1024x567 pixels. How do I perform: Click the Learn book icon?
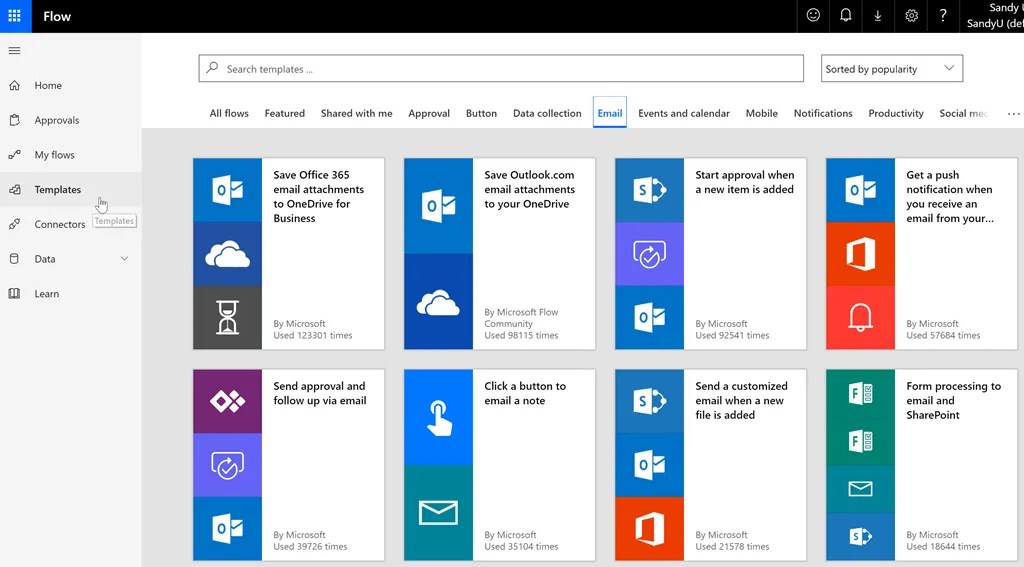click(x=14, y=293)
